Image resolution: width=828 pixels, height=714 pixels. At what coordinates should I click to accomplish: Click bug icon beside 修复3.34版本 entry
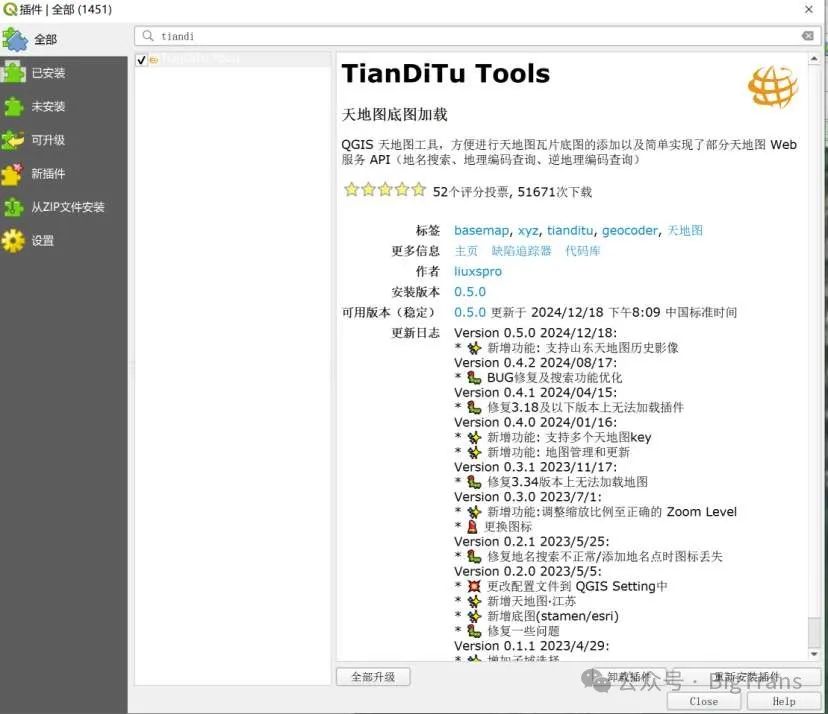point(474,482)
